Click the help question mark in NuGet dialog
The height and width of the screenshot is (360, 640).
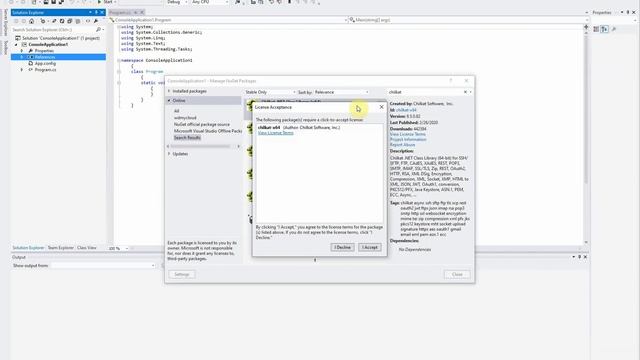coord(451,80)
